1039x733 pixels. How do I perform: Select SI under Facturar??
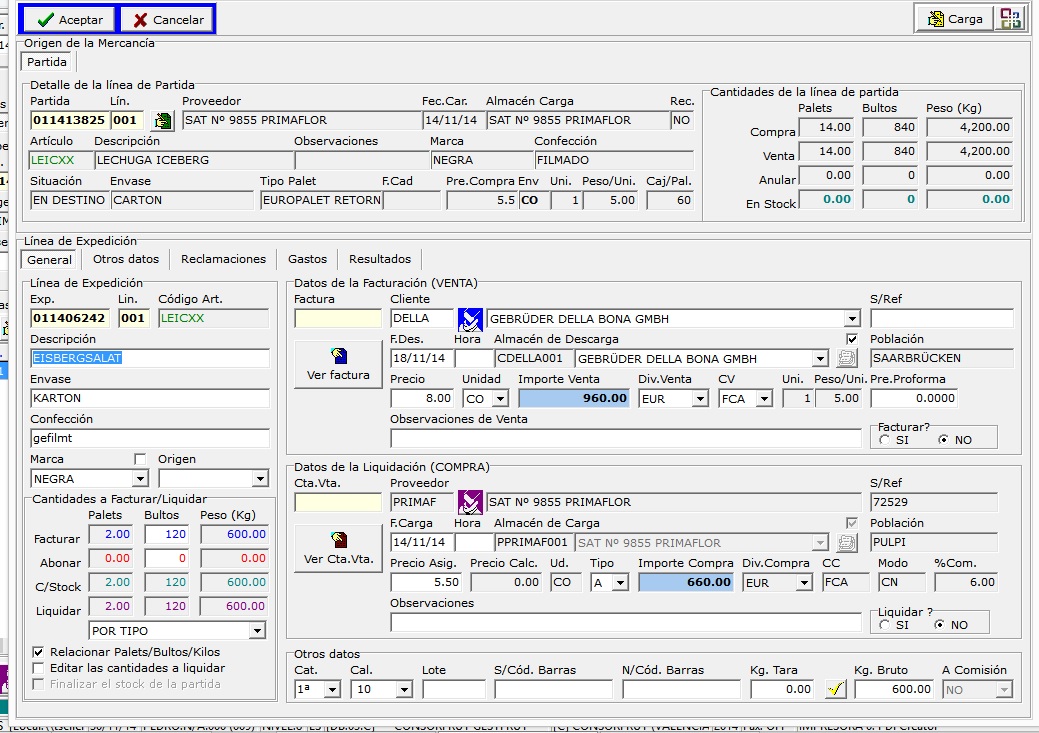(x=884, y=440)
